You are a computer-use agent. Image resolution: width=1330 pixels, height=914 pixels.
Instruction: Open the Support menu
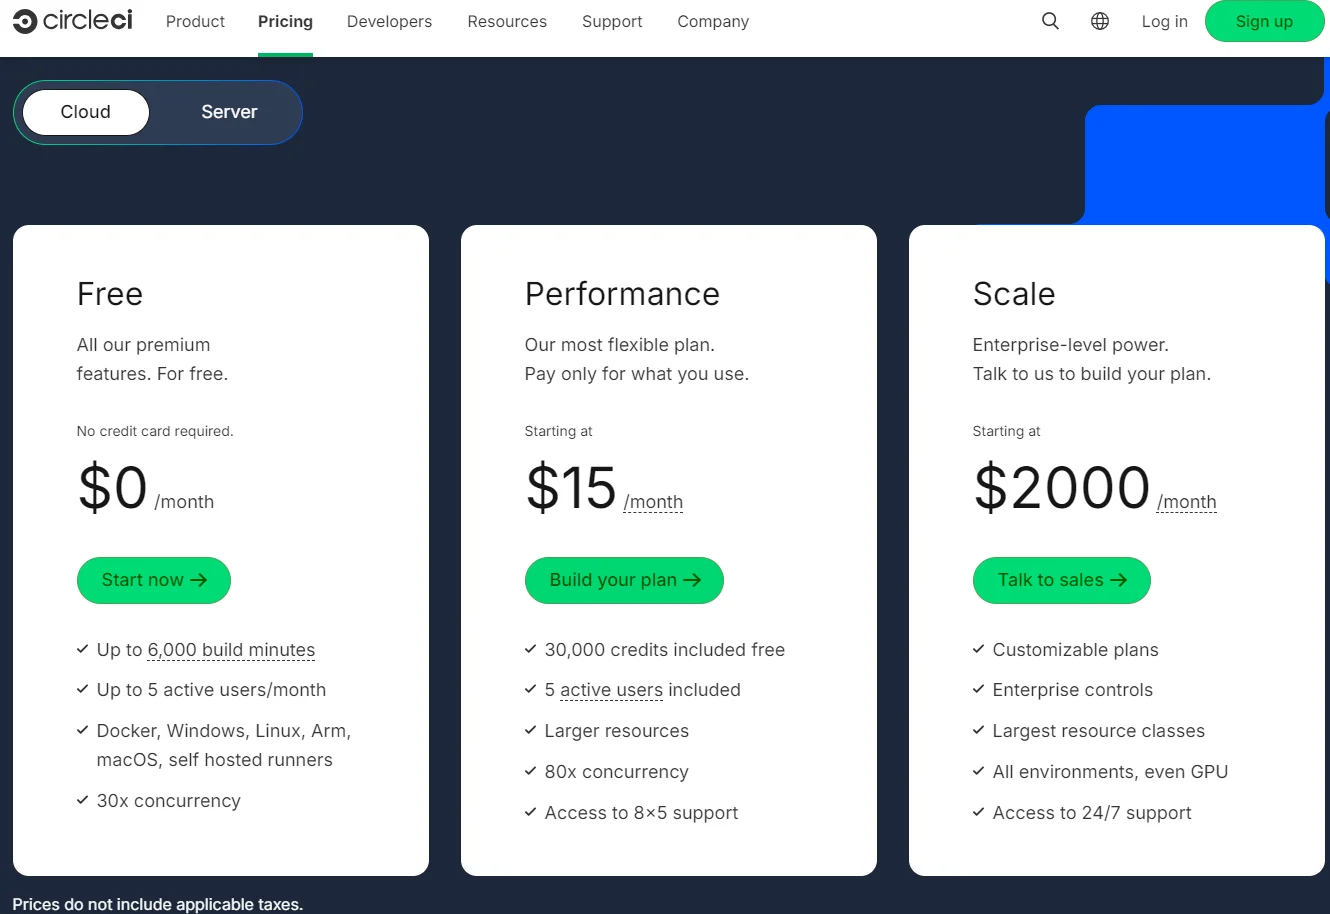coord(612,21)
